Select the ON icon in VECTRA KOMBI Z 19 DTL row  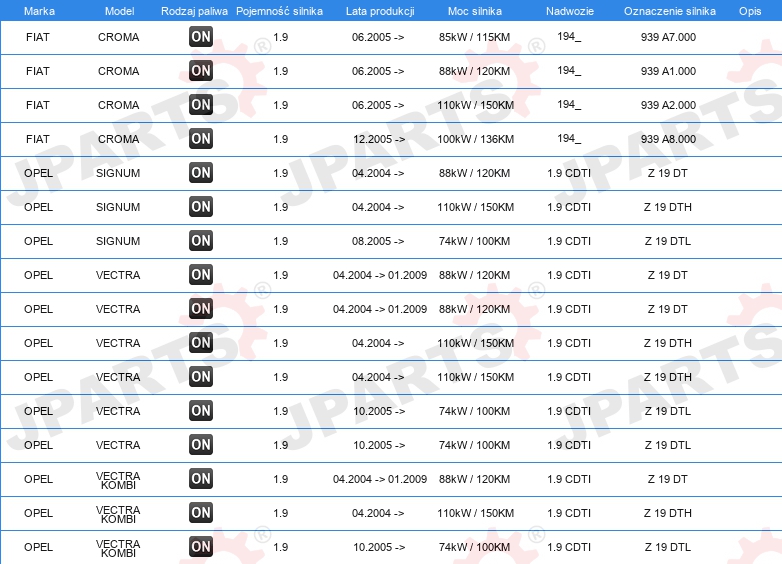[x=201, y=547]
